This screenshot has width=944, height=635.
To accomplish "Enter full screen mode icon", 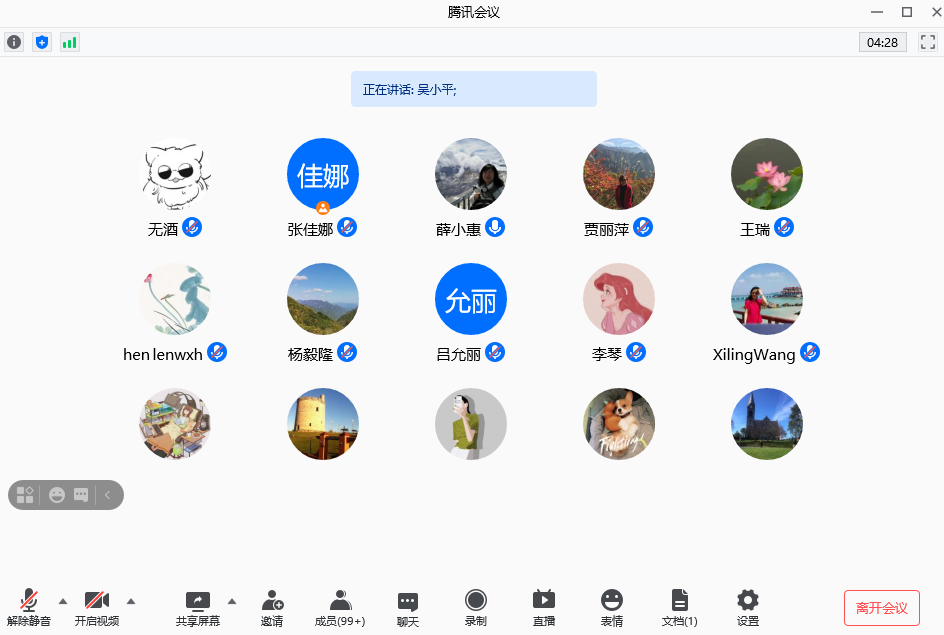I will (927, 42).
